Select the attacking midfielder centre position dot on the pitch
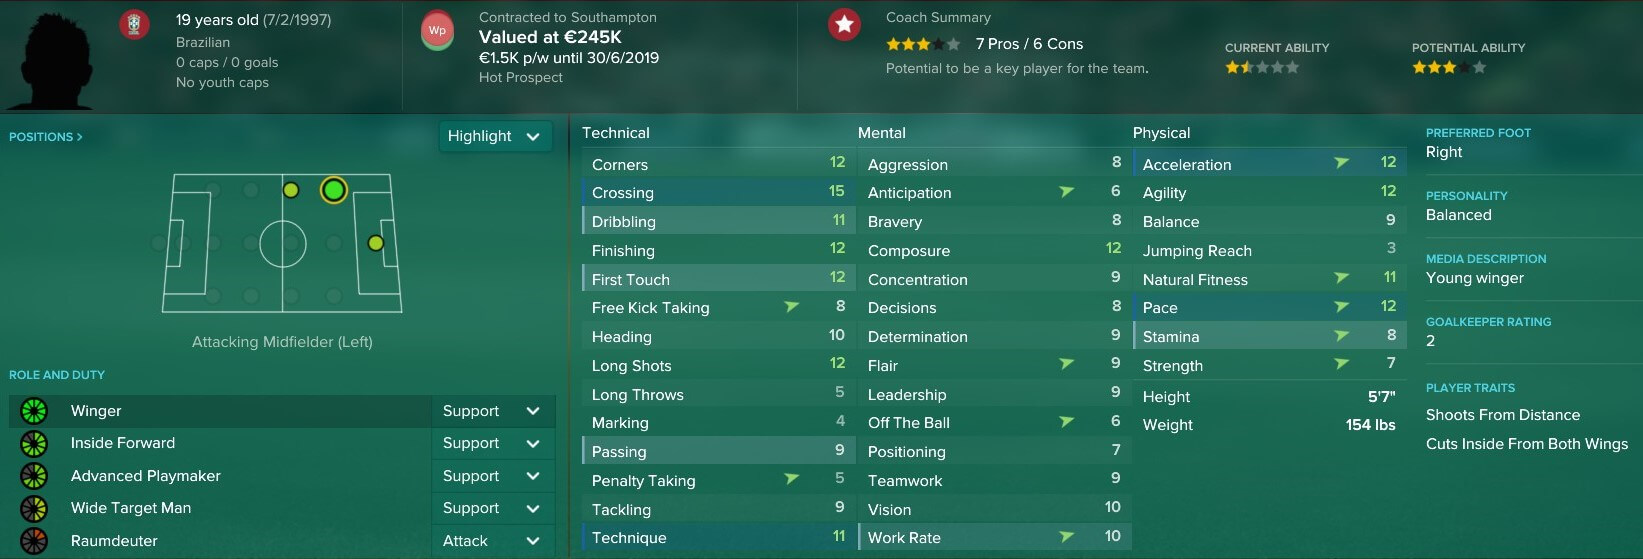The image size is (1643, 559). point(334,243)
